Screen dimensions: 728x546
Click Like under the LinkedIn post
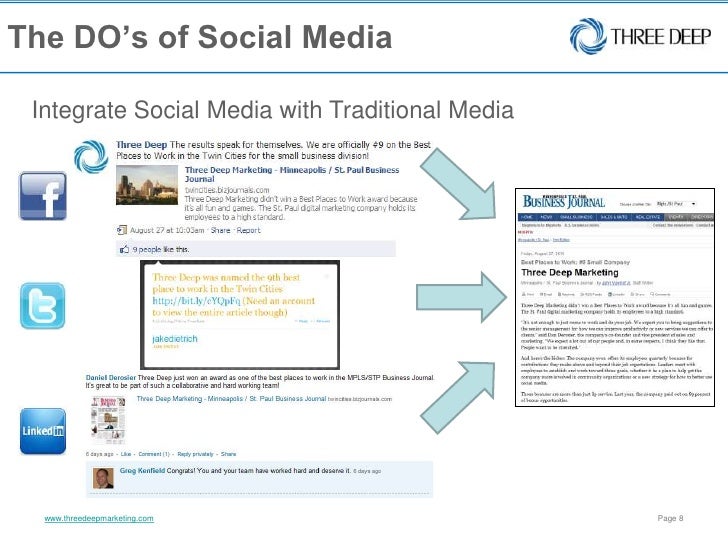126,454
